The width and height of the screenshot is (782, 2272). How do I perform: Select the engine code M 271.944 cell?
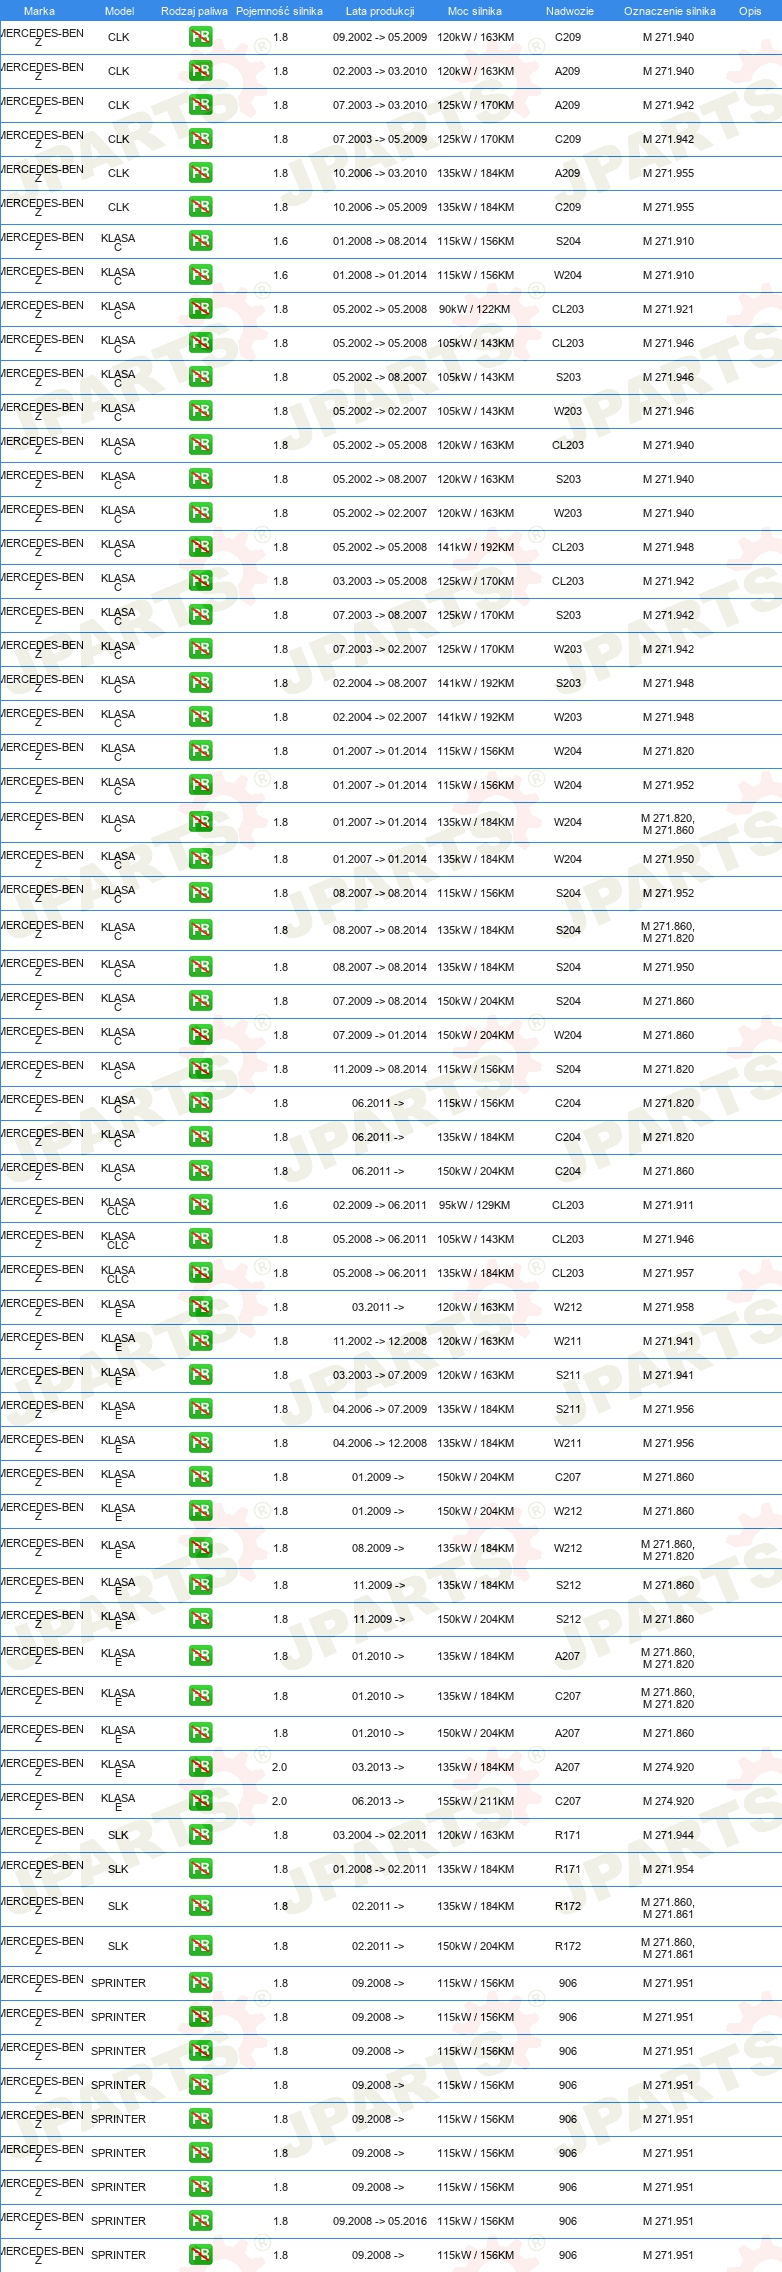pos(668,1835)
